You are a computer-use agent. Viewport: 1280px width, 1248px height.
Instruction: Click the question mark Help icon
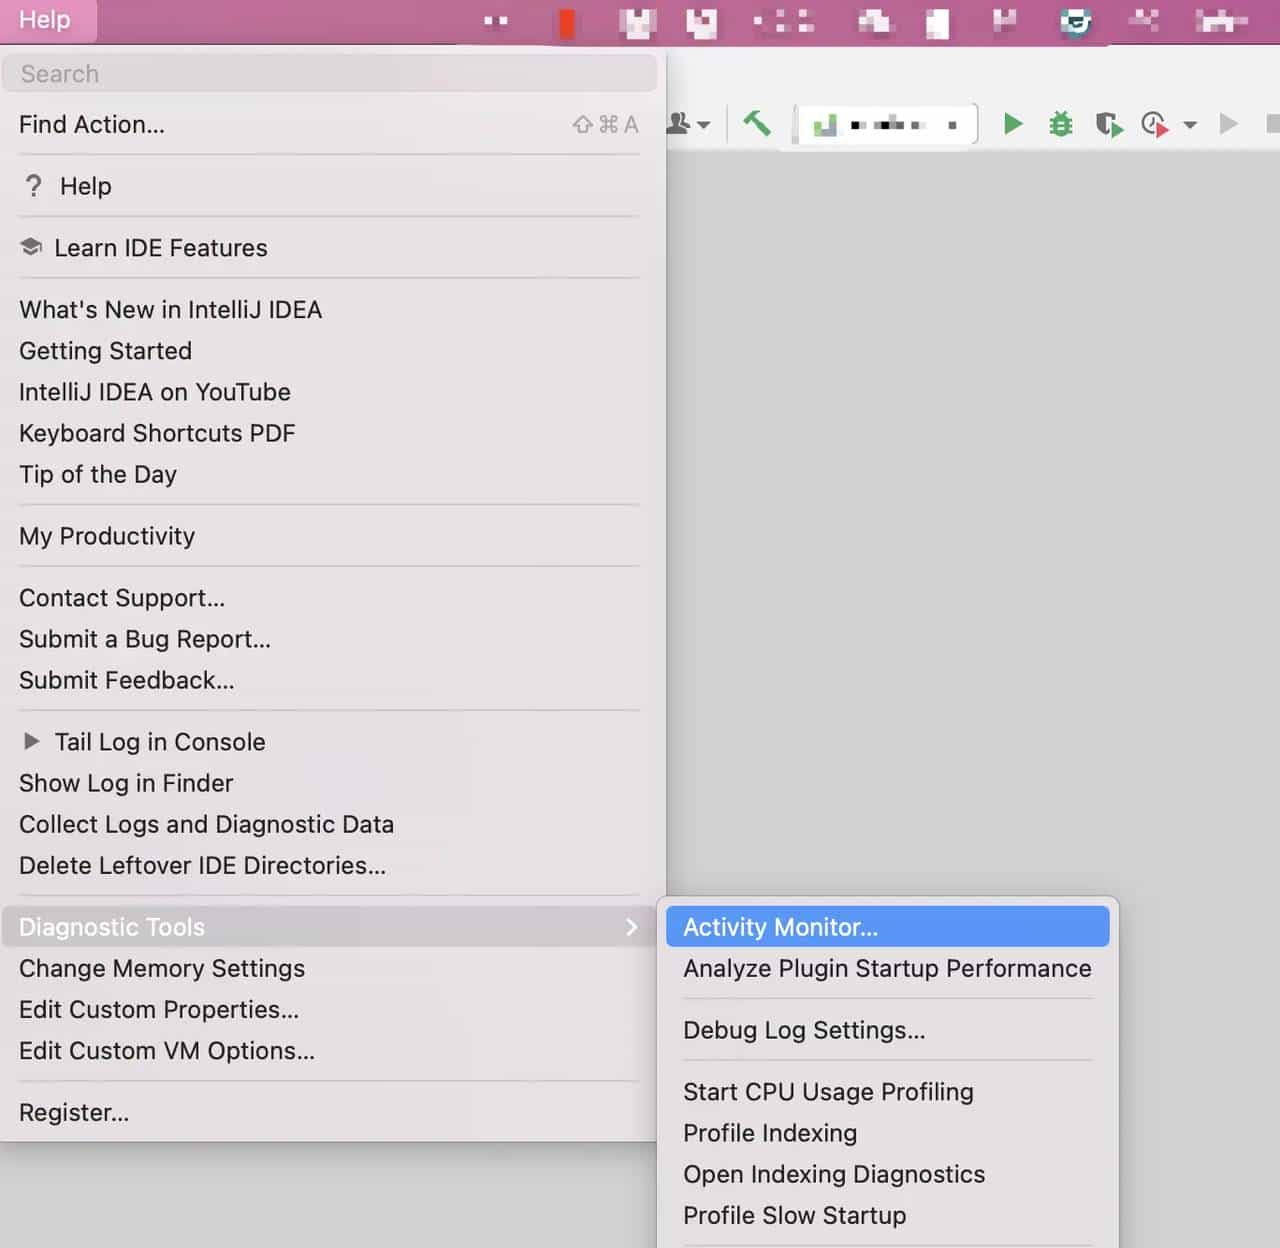click(33, 185)
